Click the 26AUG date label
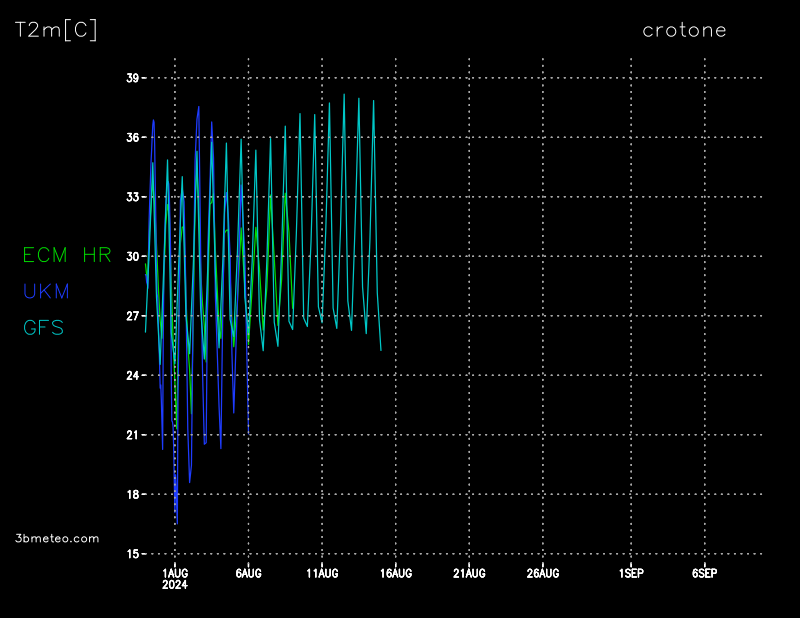 (x=543, y=573)
